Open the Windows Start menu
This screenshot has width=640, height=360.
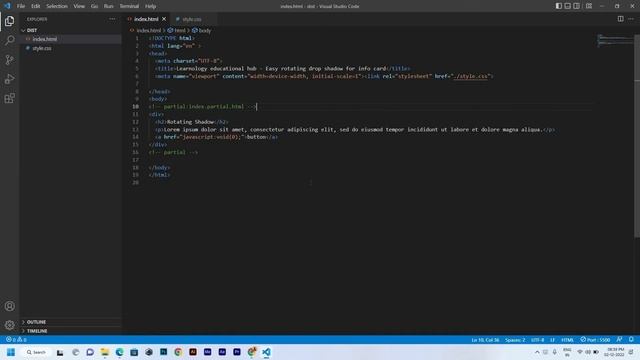[11, 352]
